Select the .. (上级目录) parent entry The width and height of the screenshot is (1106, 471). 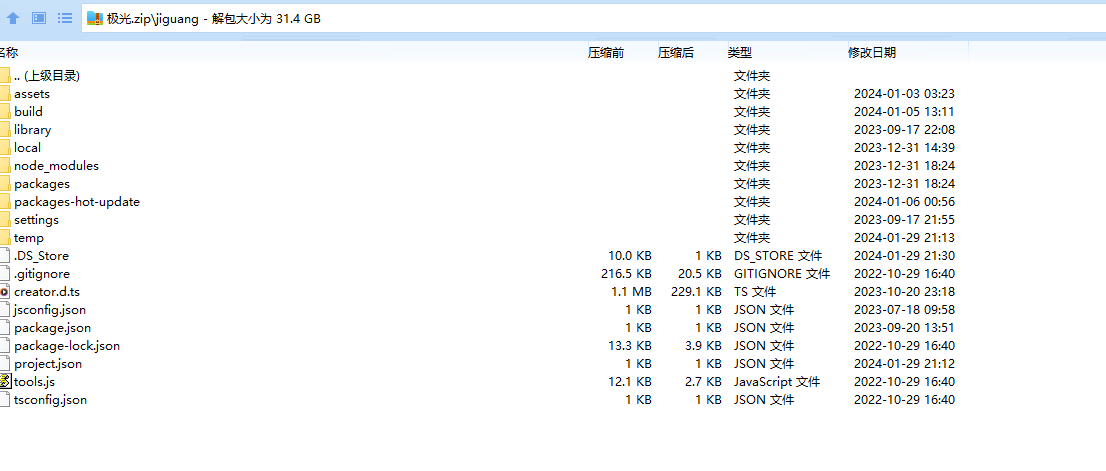[46, 75]
